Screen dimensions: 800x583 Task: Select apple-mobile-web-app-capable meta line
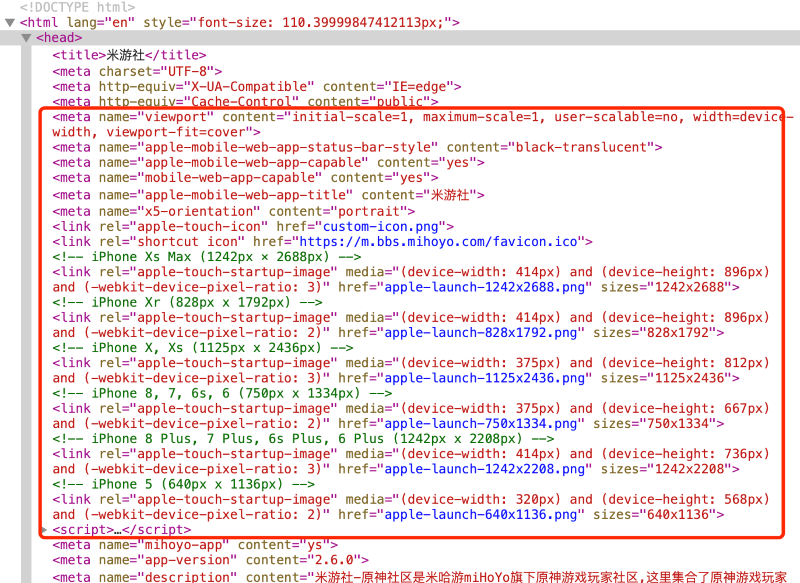268,163
